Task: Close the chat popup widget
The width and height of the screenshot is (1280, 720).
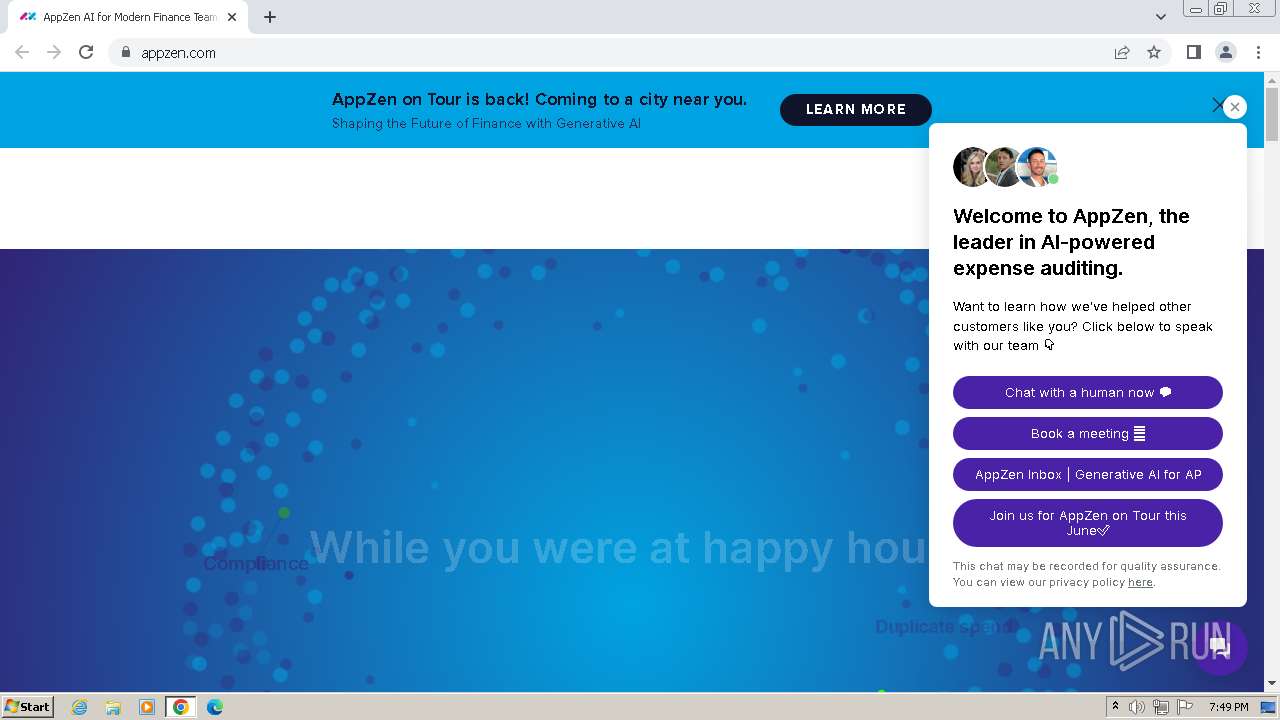Action: [1235, 107]
